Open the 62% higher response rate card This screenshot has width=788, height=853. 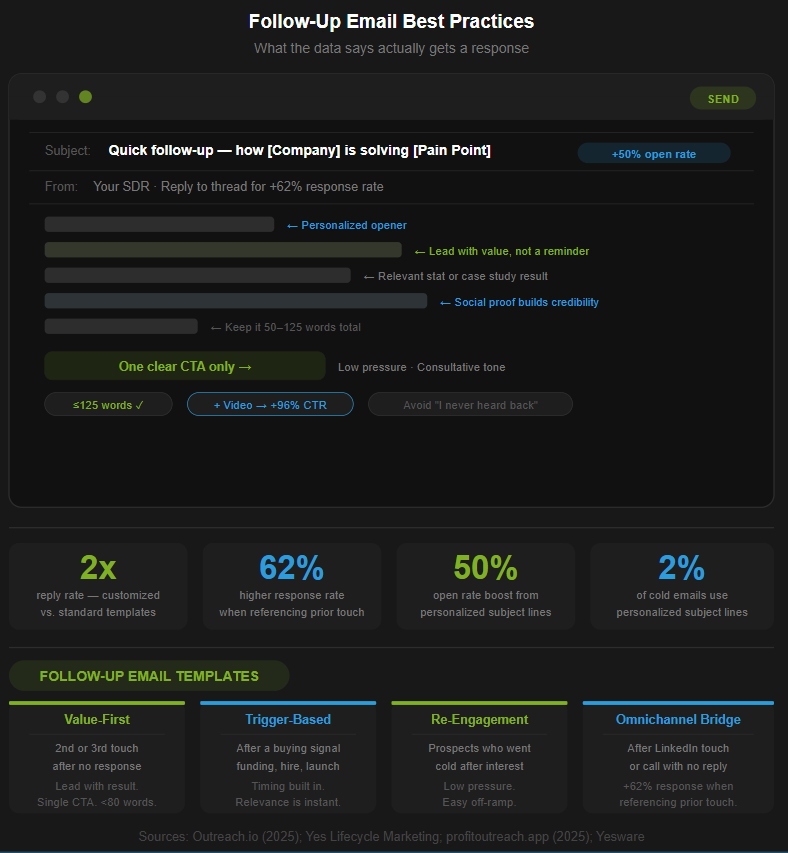pyautogui.click(x=291, y=586)
